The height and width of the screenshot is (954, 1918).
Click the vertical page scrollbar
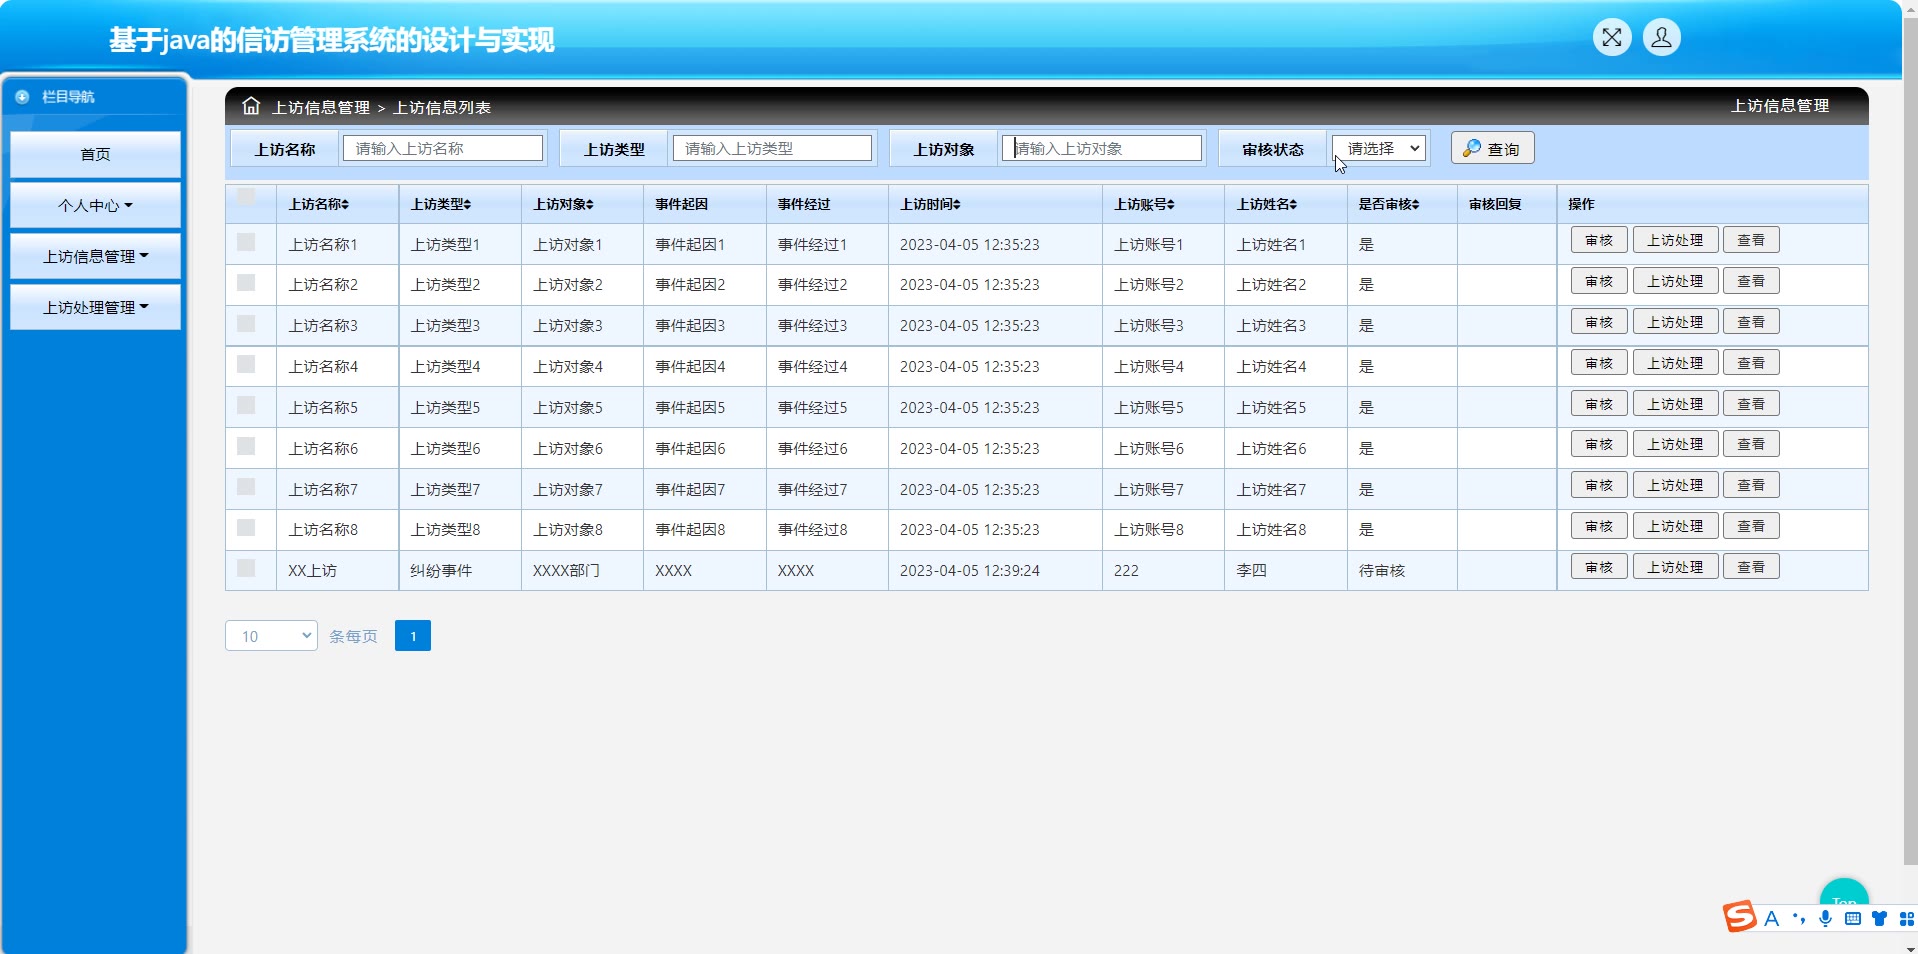[x=1910, y=440]
